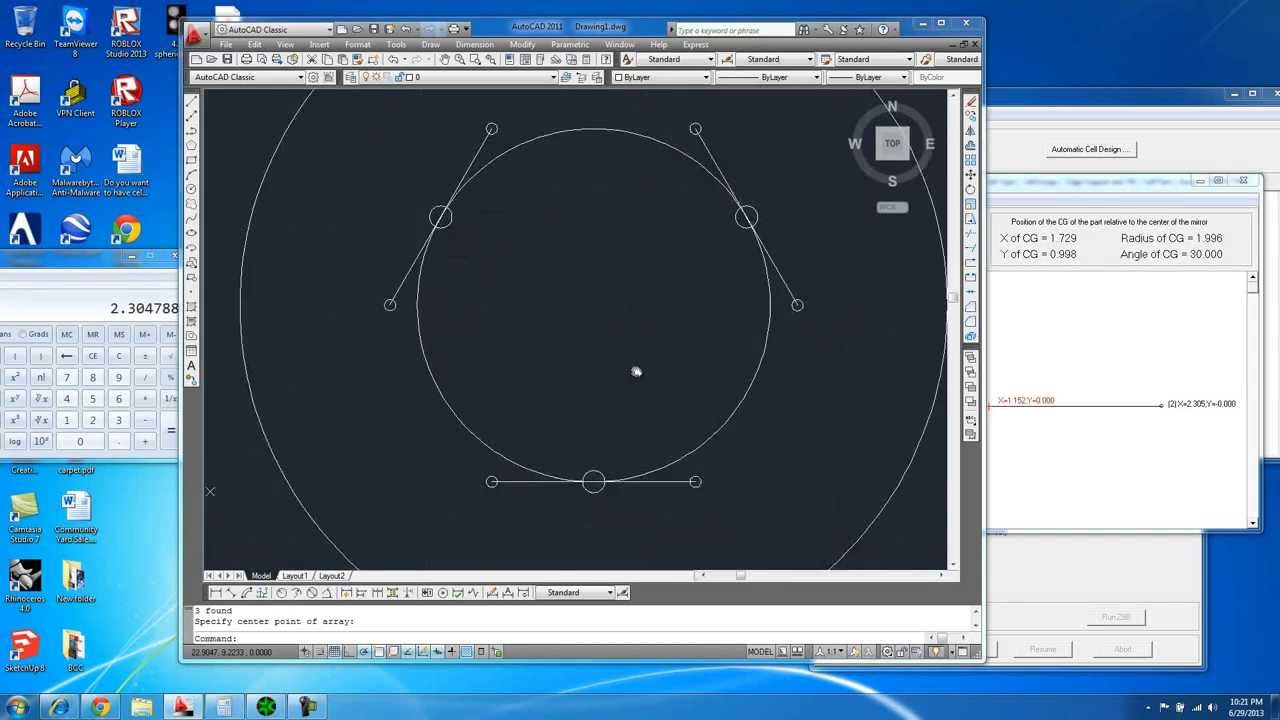Click the Linear dimension icon in Dimension toolbar

[216, 592]
